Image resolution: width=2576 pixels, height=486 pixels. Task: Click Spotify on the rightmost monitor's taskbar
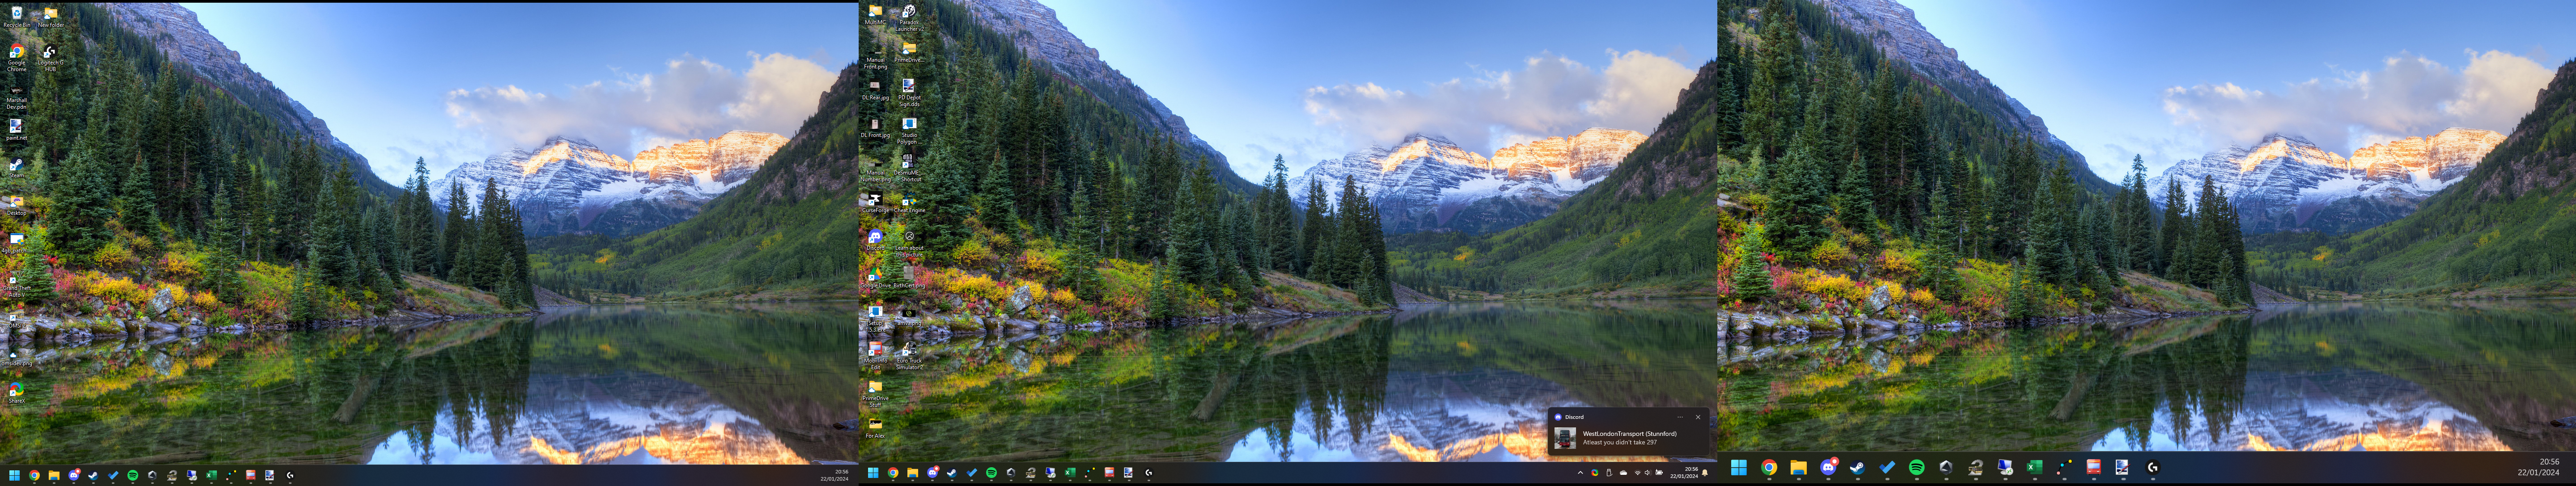click(1916, 467)
